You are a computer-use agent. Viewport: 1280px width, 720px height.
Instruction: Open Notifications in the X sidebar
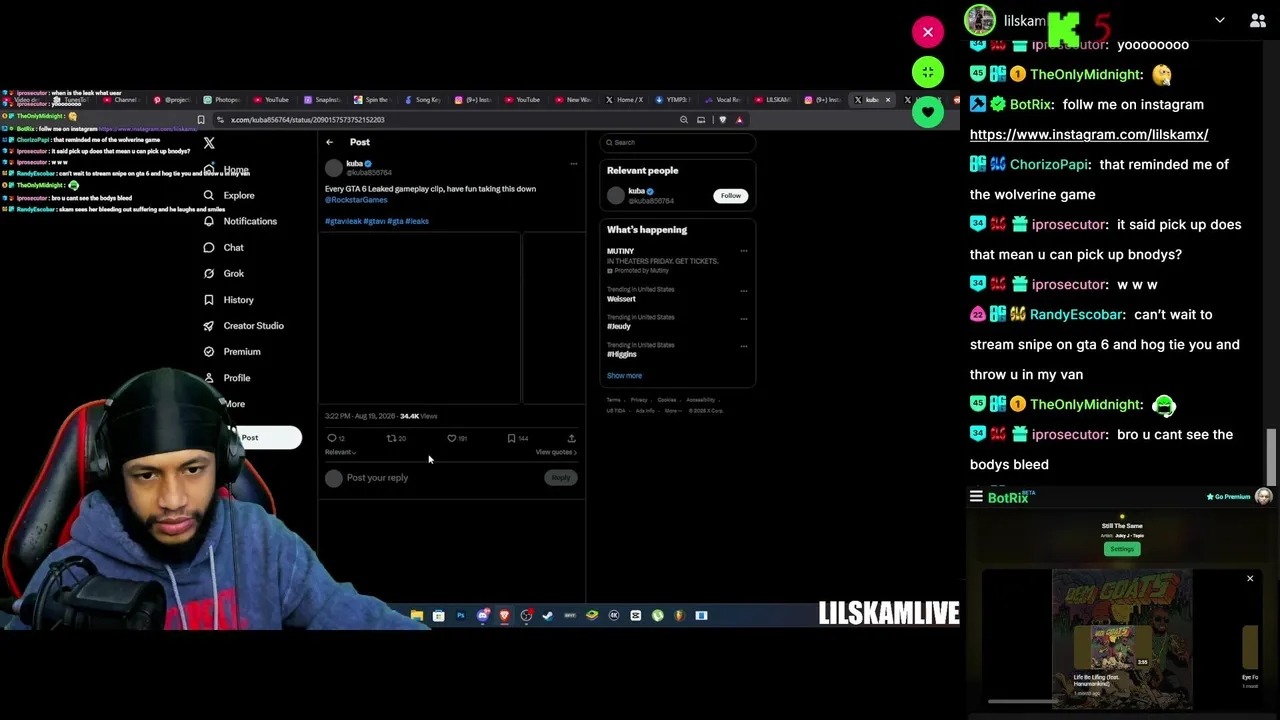coord(240,221)
